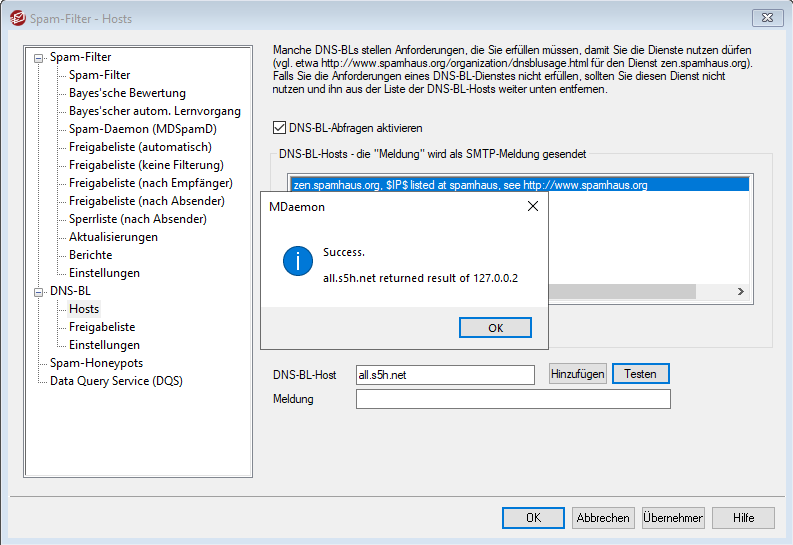Open Data Query Service (DQS) page
The width and height of the screenshot is (793, 545).
[116, 381]
